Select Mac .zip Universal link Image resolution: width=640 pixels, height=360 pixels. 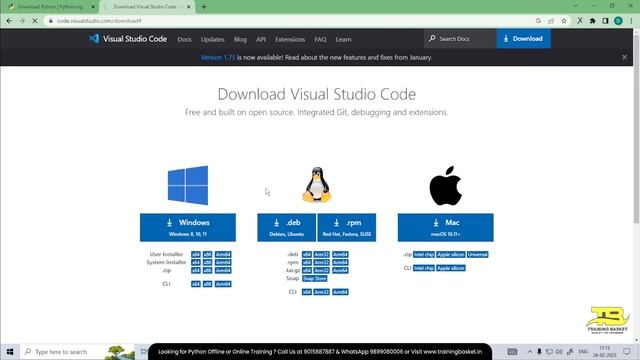pos(478,254)
